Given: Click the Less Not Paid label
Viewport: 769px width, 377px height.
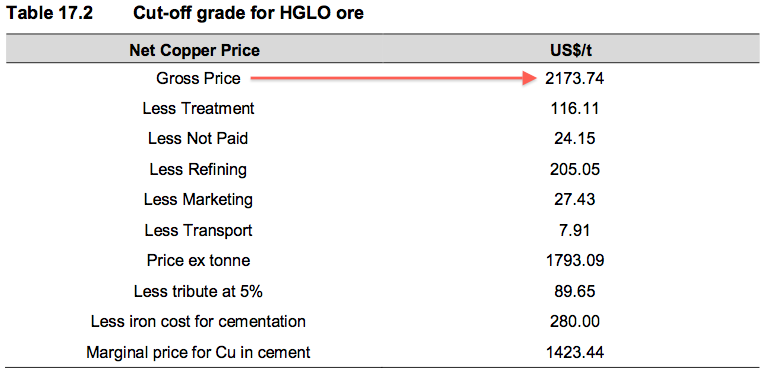Looking at the screenshot, I should click(198, 139).
